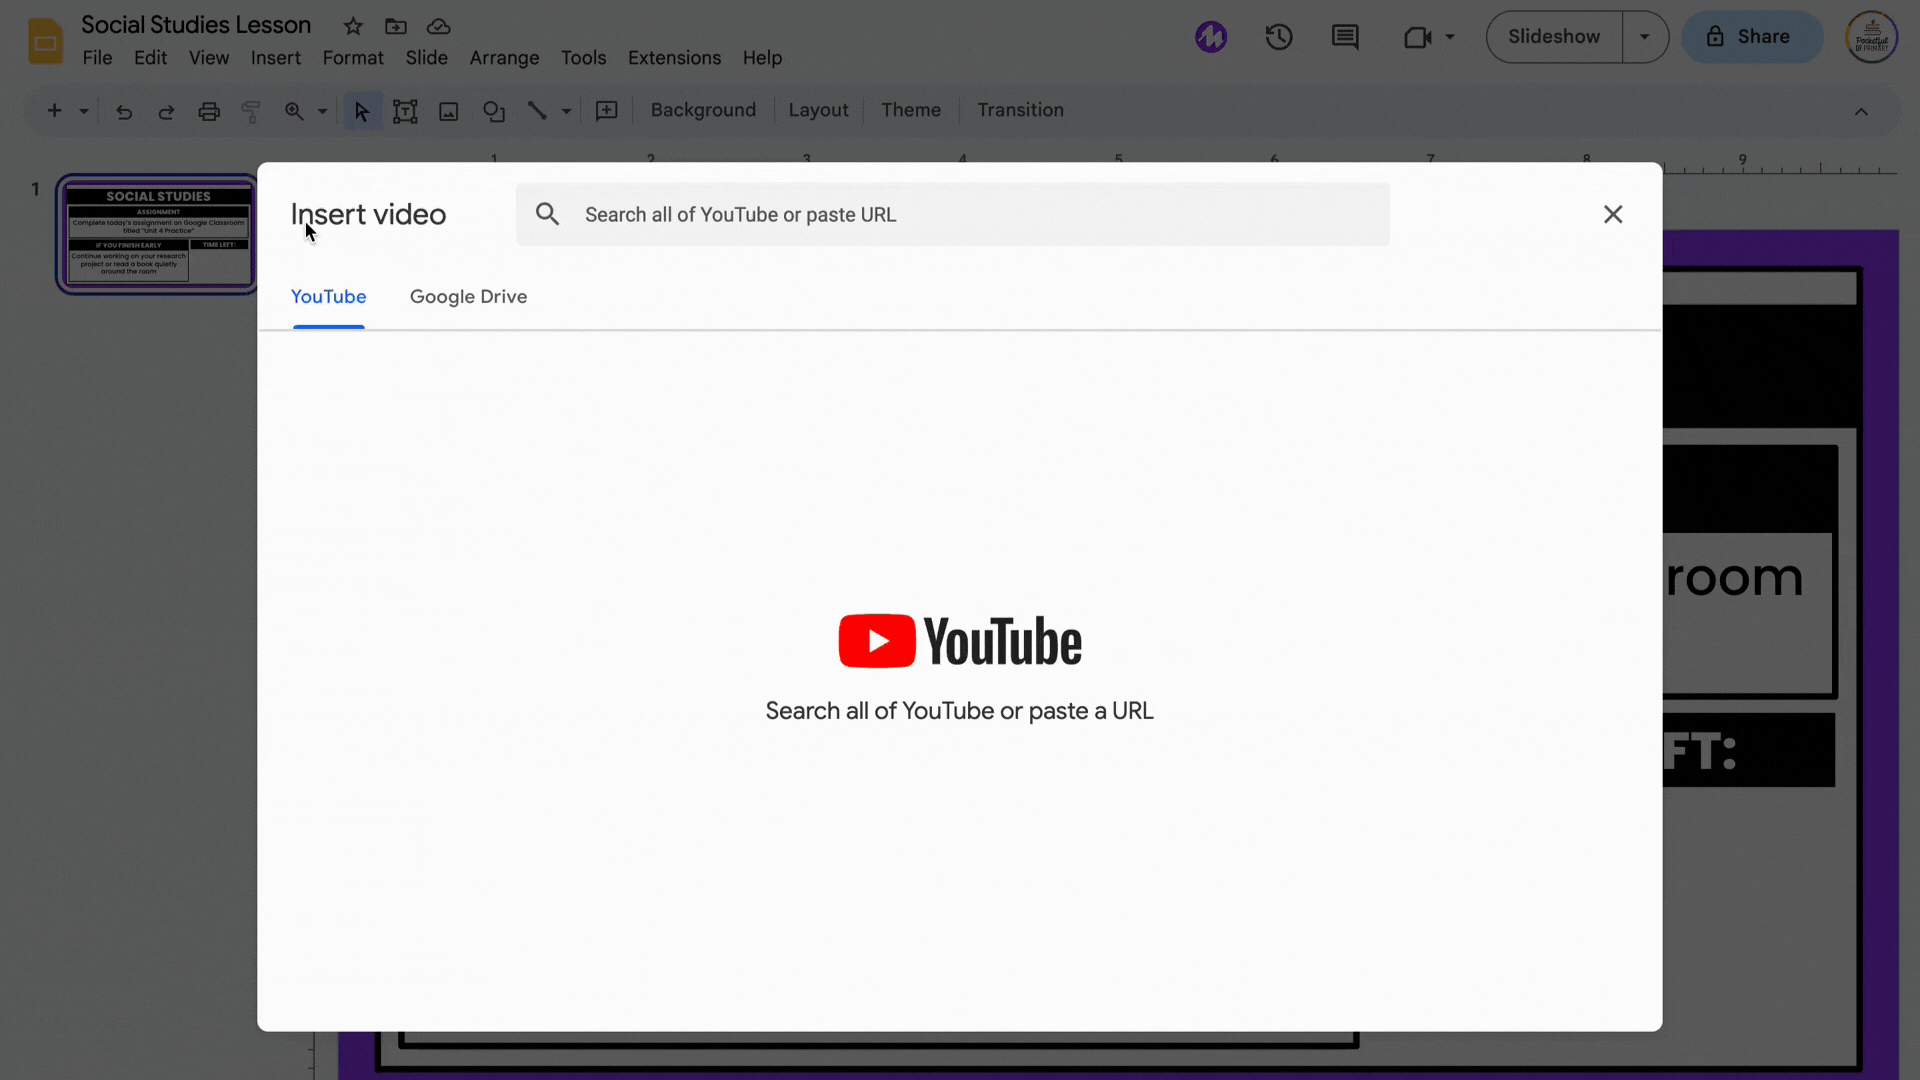Viewport: 1920px width, 1080px height.
Task: Click the move to folder icon
Action: 396,26
